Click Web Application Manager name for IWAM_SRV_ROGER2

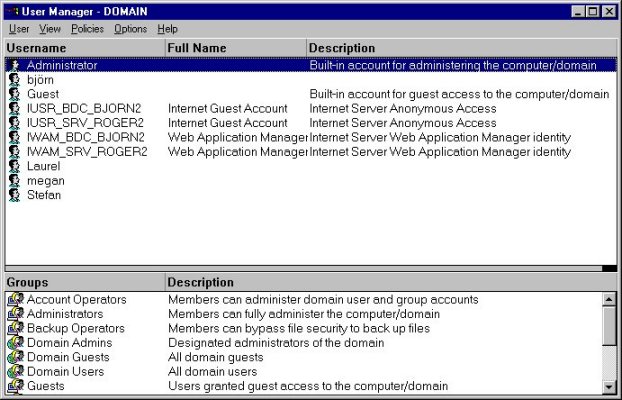pyautogui.click(x=238, y=152)
